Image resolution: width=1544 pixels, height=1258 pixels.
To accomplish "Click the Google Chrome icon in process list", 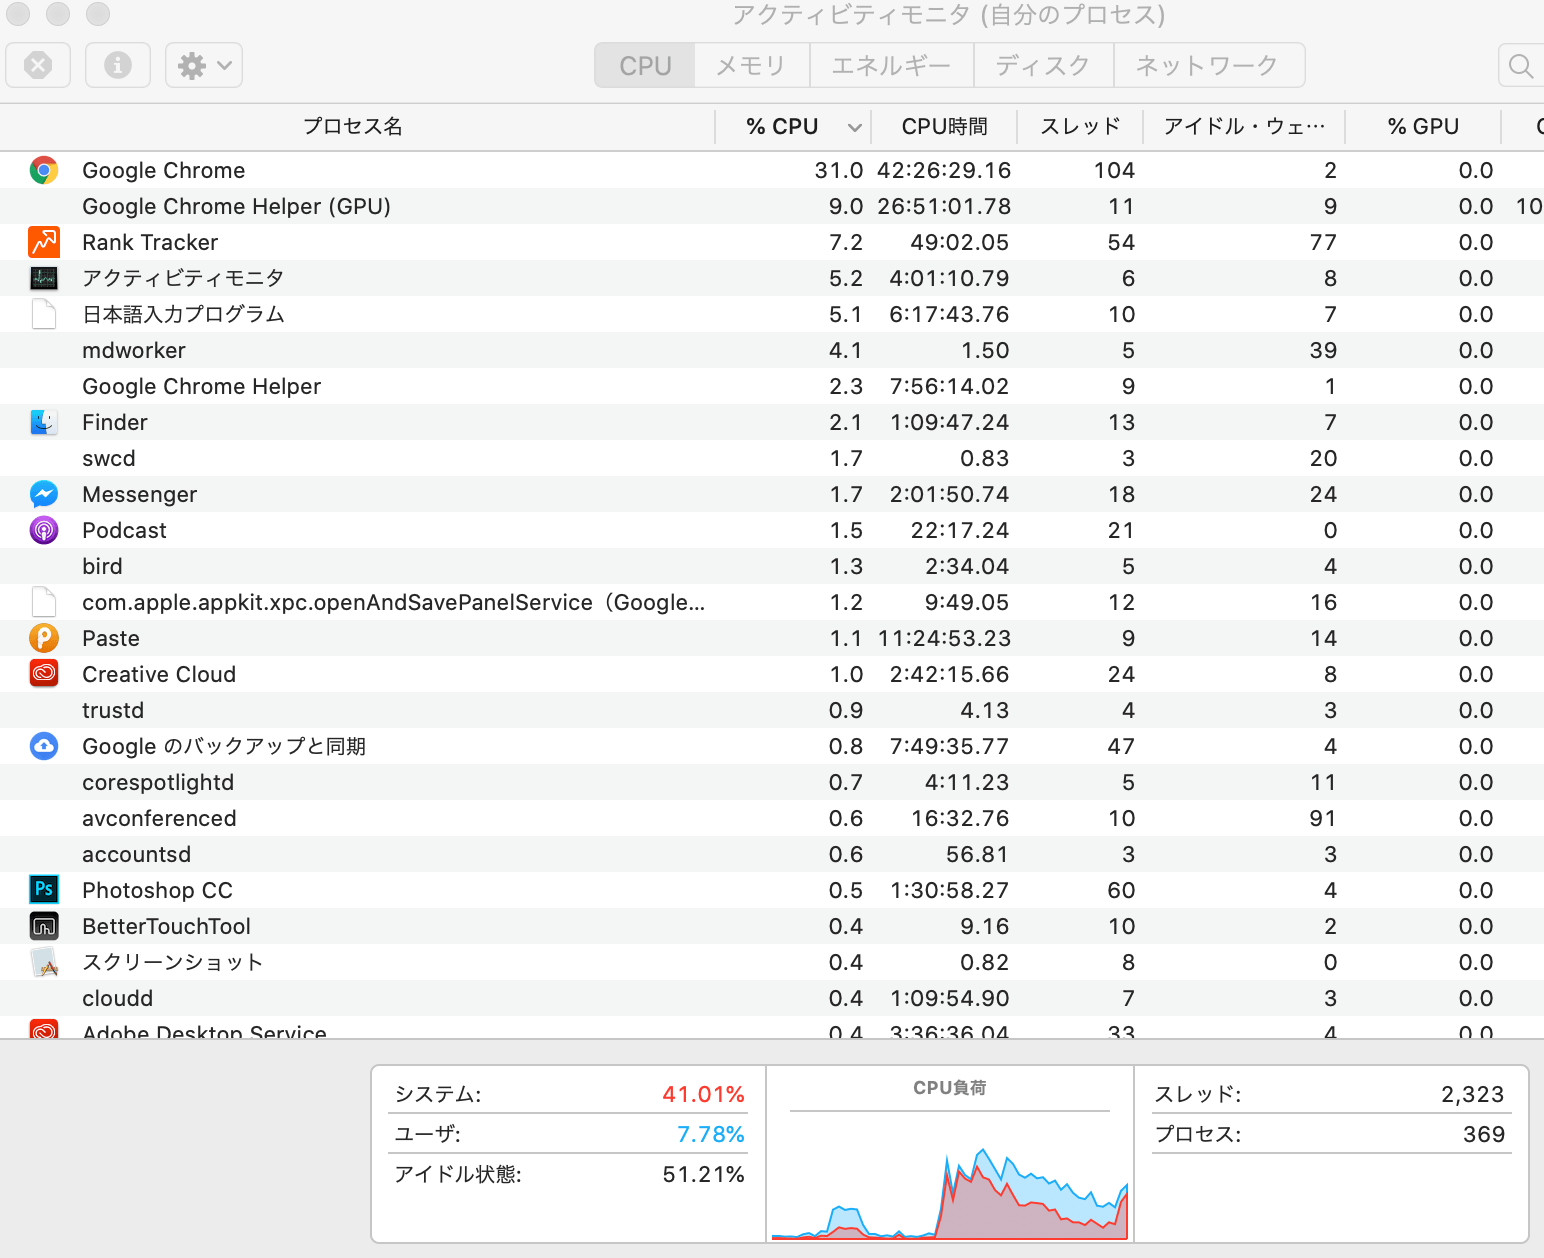I will coord(44,170).
